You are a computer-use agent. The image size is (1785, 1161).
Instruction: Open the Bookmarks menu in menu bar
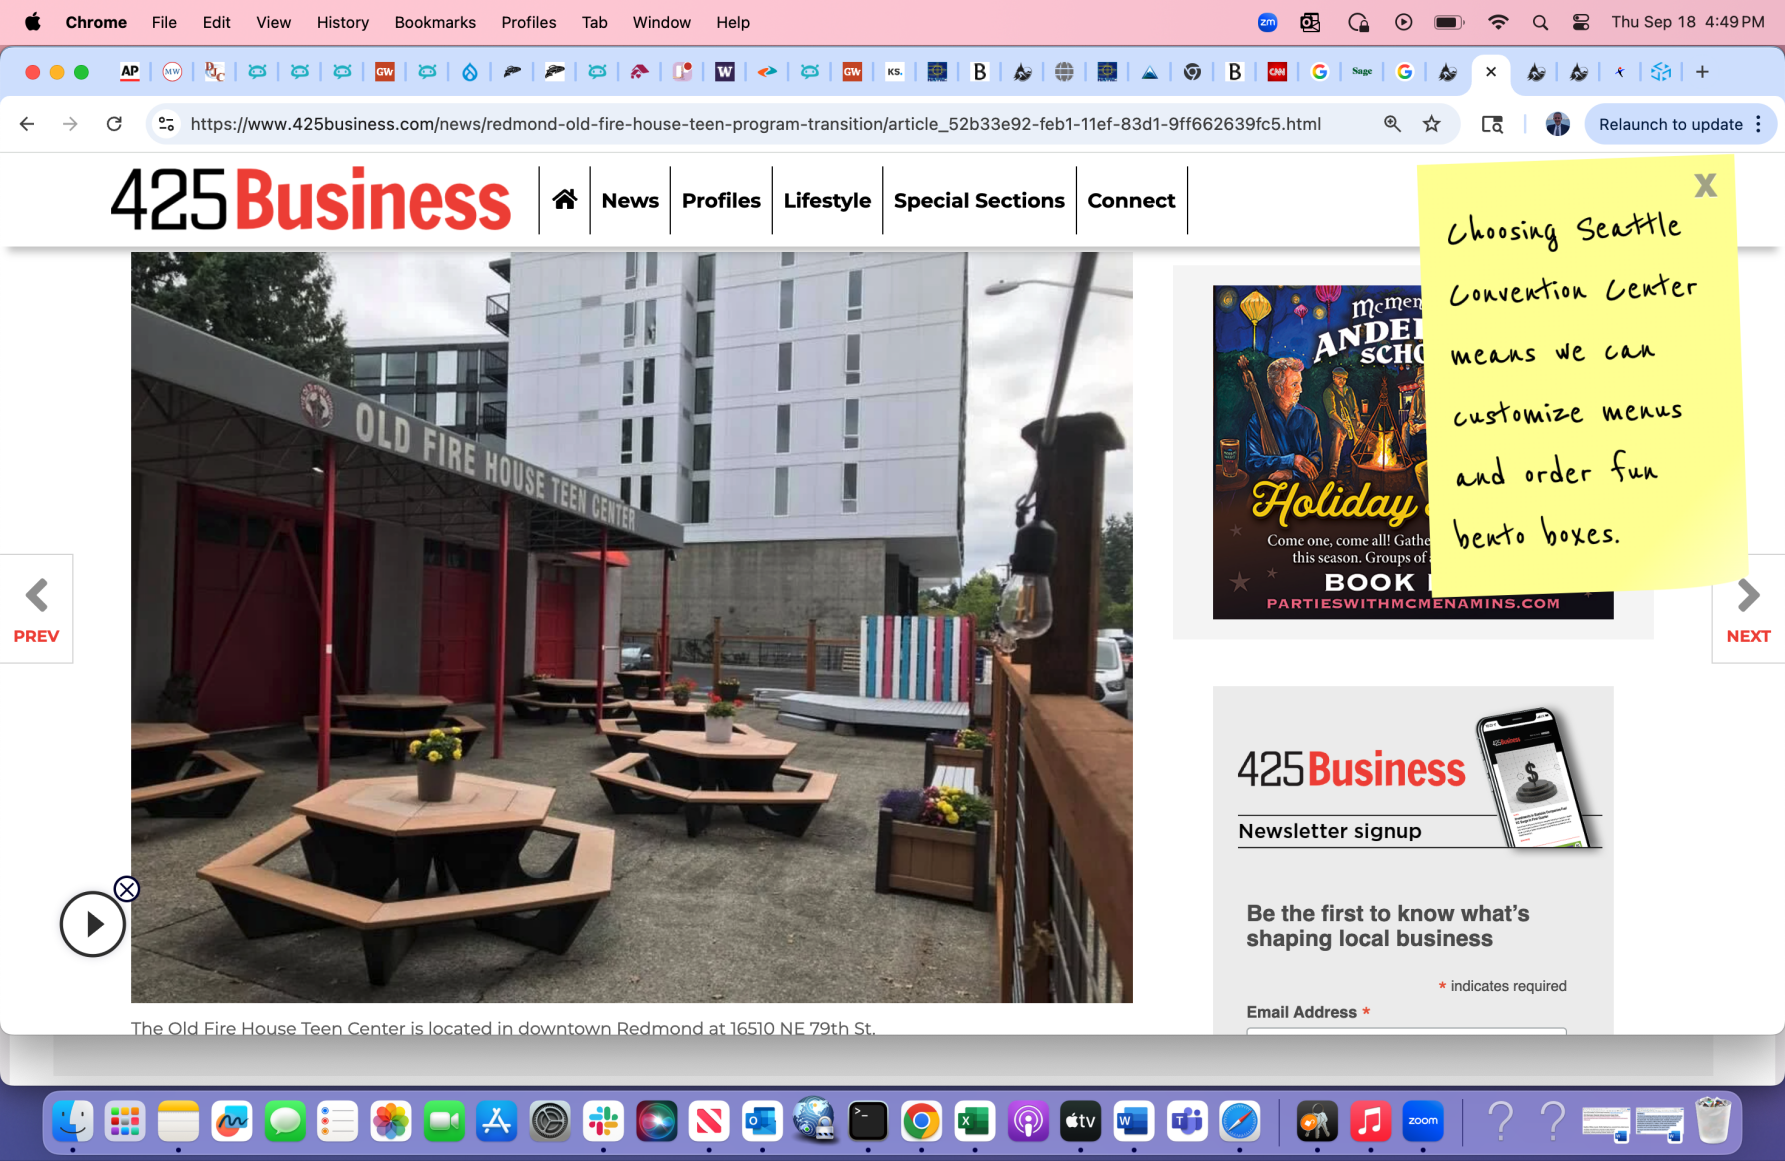tap(434, 22)
